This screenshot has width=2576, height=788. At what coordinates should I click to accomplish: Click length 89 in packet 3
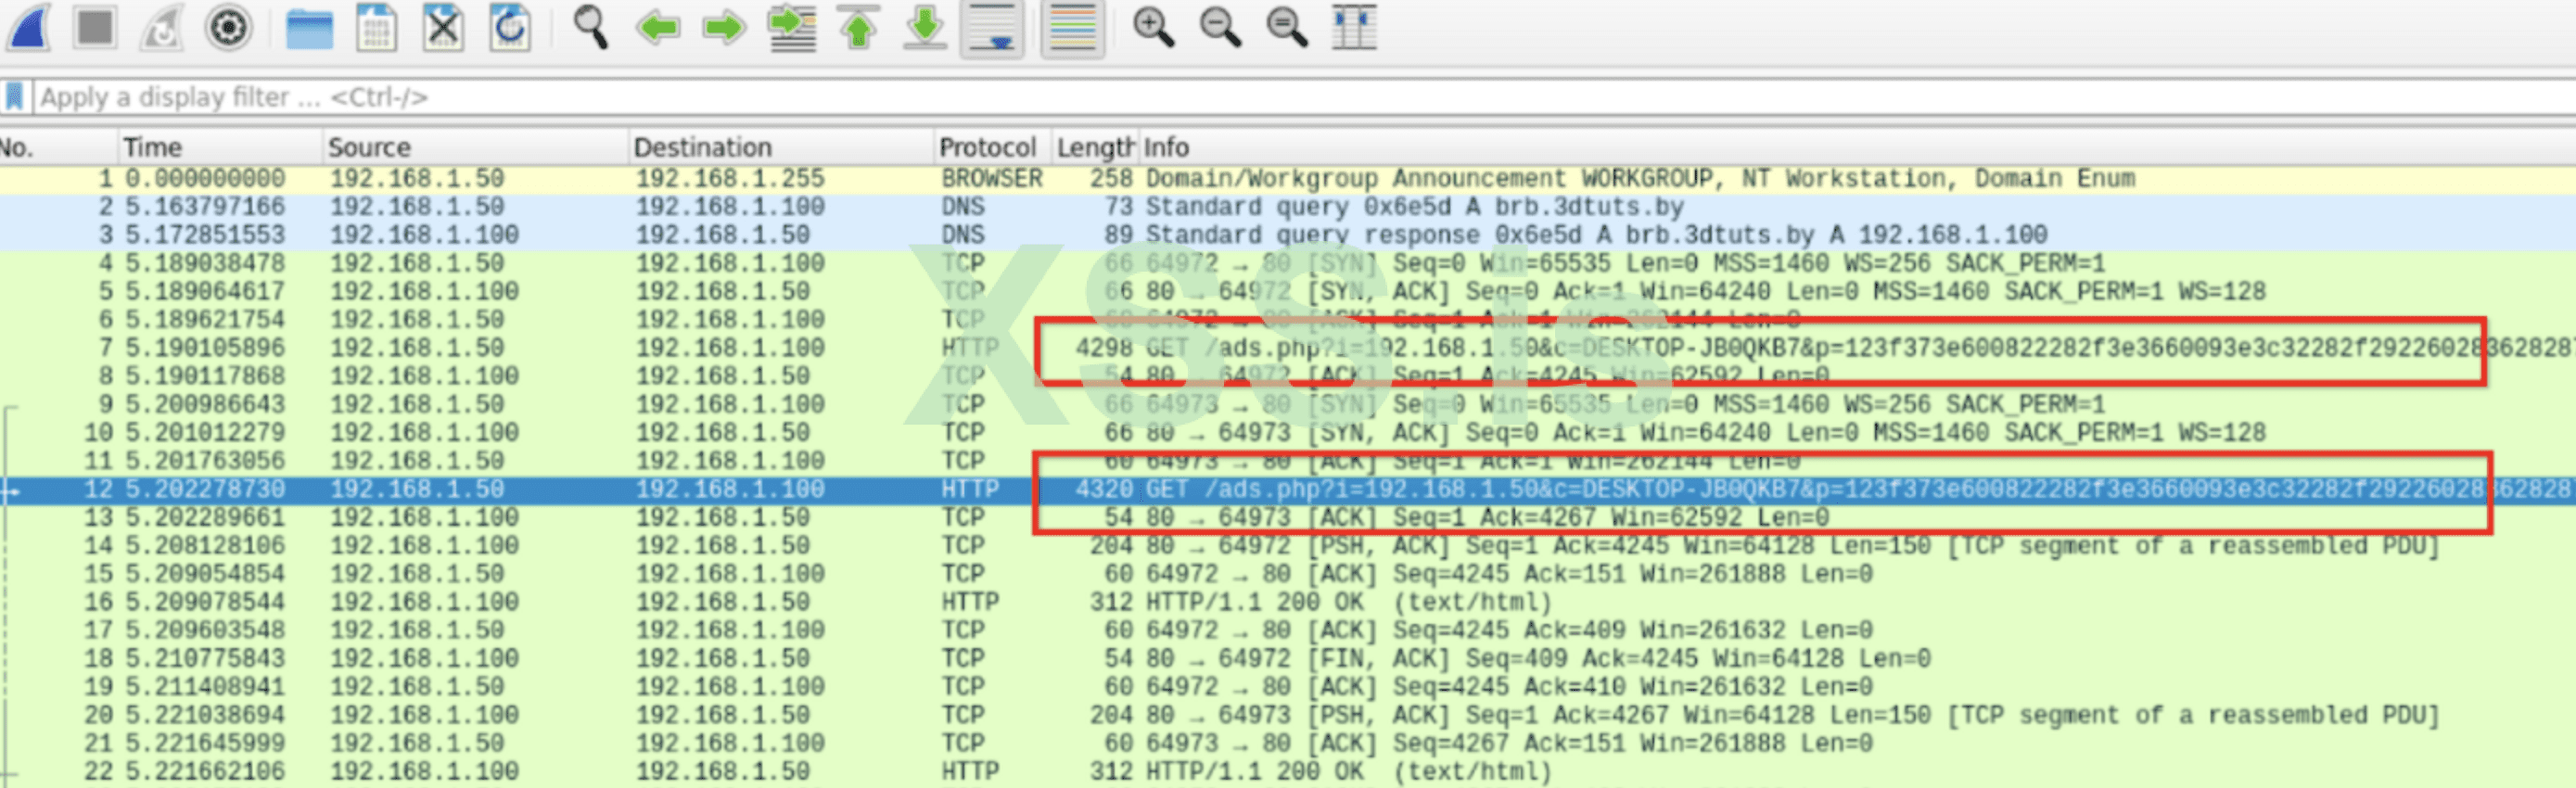pos(1118,234)
